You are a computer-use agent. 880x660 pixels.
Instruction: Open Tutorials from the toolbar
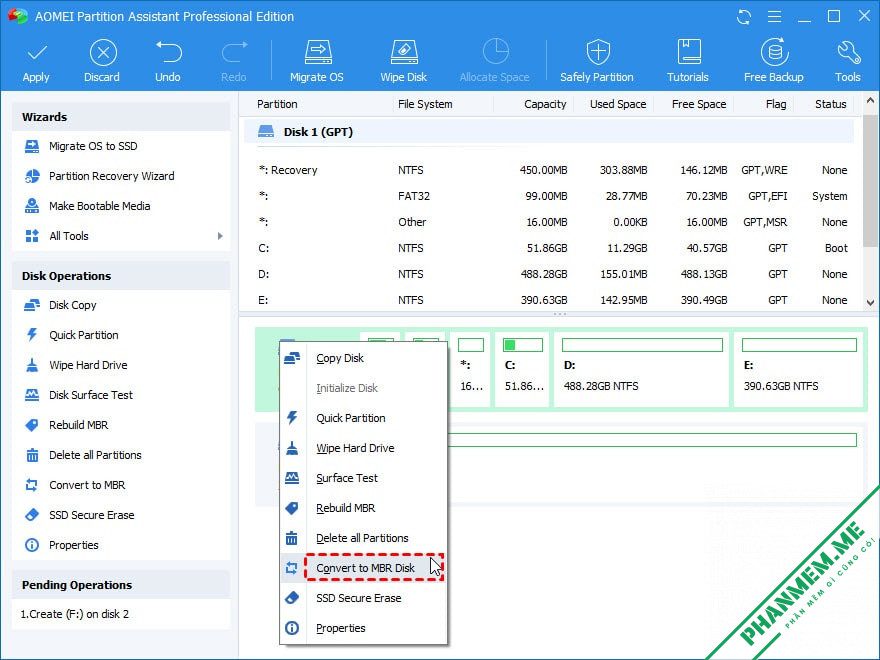point(688,61)
